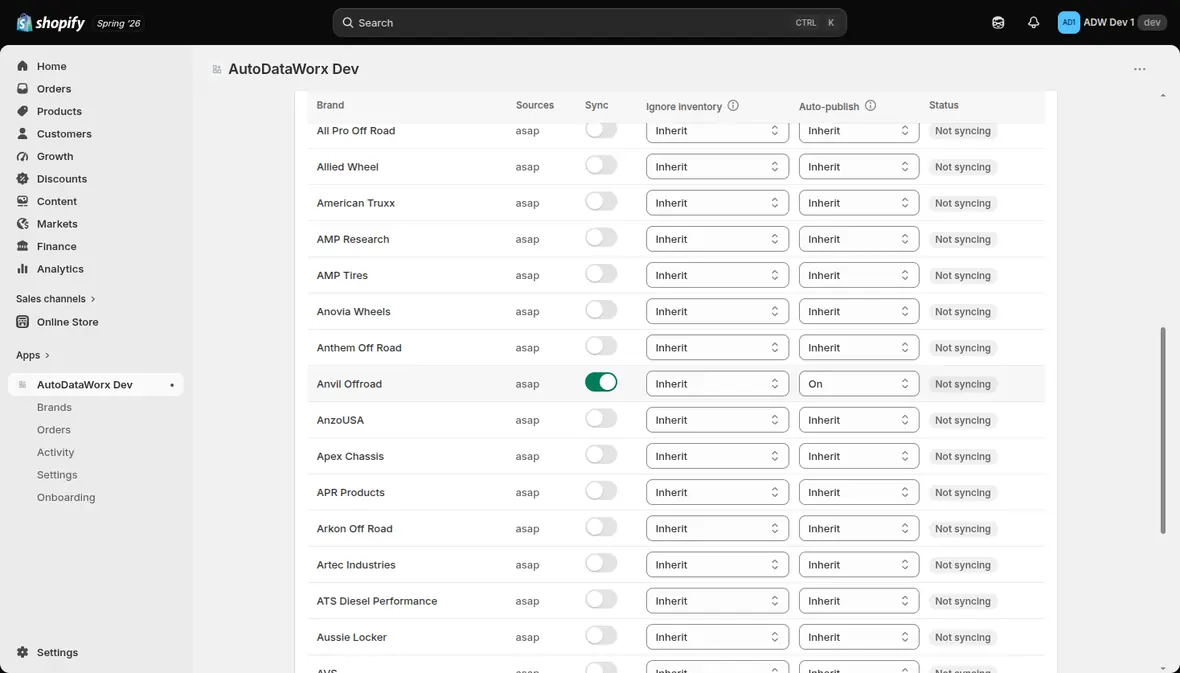Screen dimensions: 1180x673
Task: Open notifications bell icon
Action: 1033,23
